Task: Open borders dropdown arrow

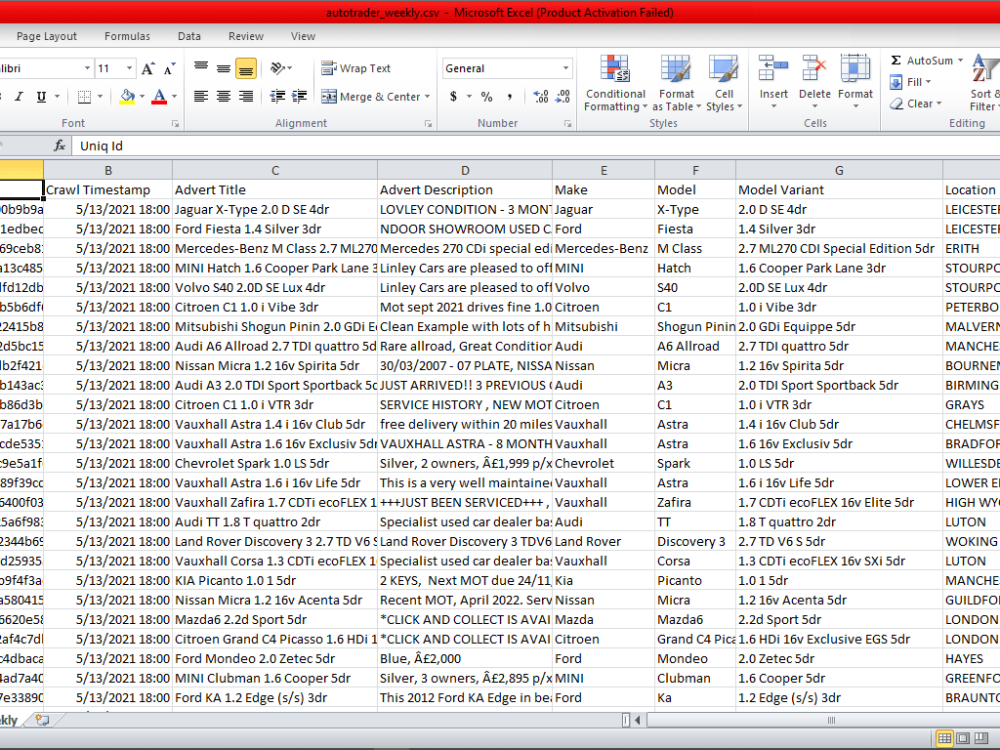Action: coord(100,96)
